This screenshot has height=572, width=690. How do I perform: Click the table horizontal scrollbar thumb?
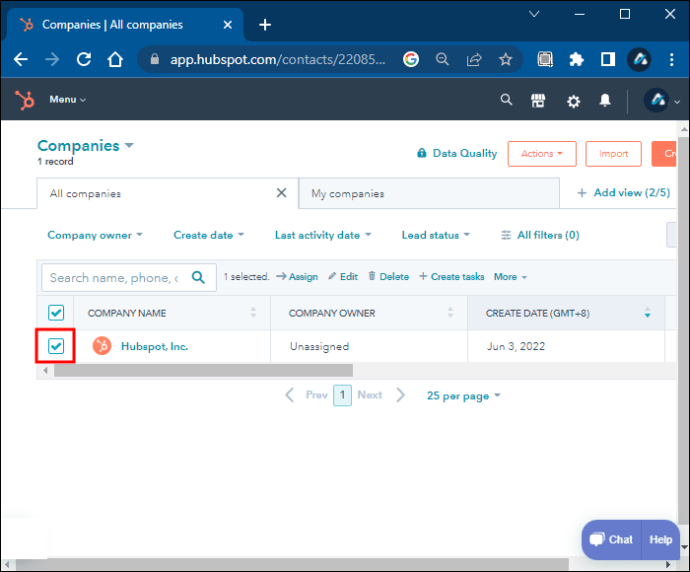pos(203,370)
